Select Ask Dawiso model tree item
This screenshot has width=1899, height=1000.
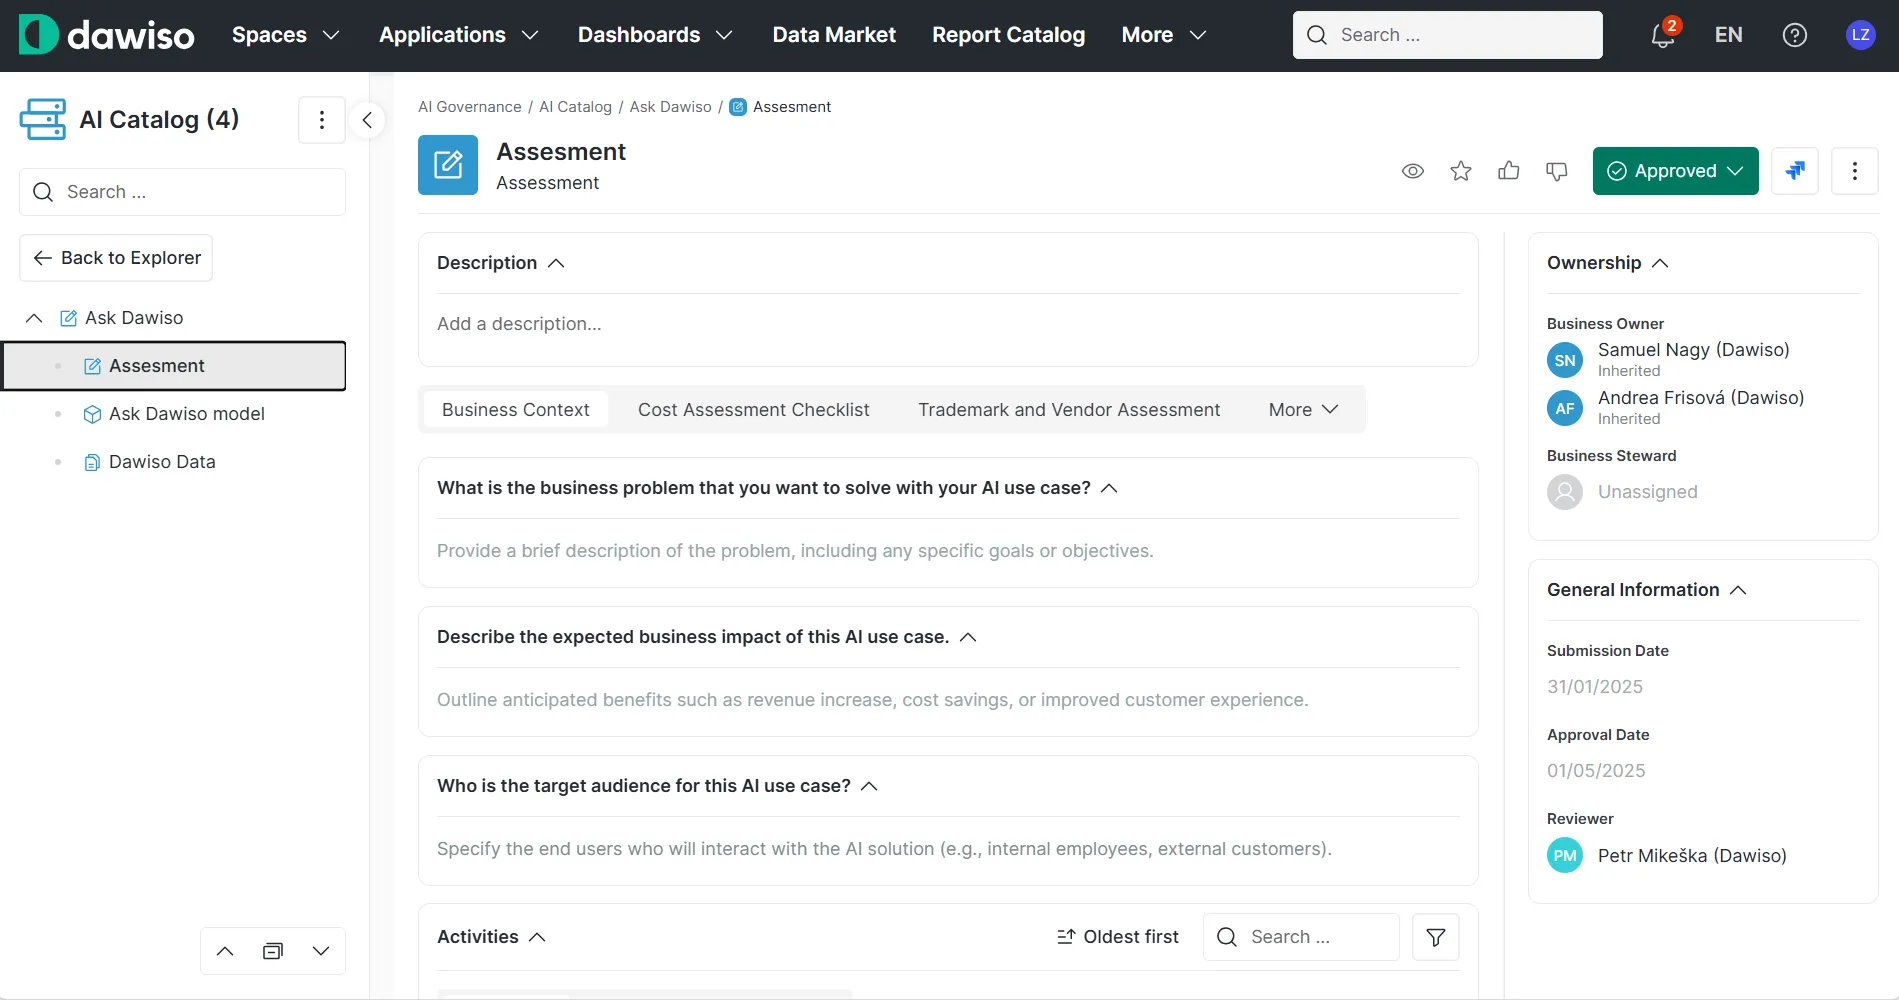click(186, 414)
